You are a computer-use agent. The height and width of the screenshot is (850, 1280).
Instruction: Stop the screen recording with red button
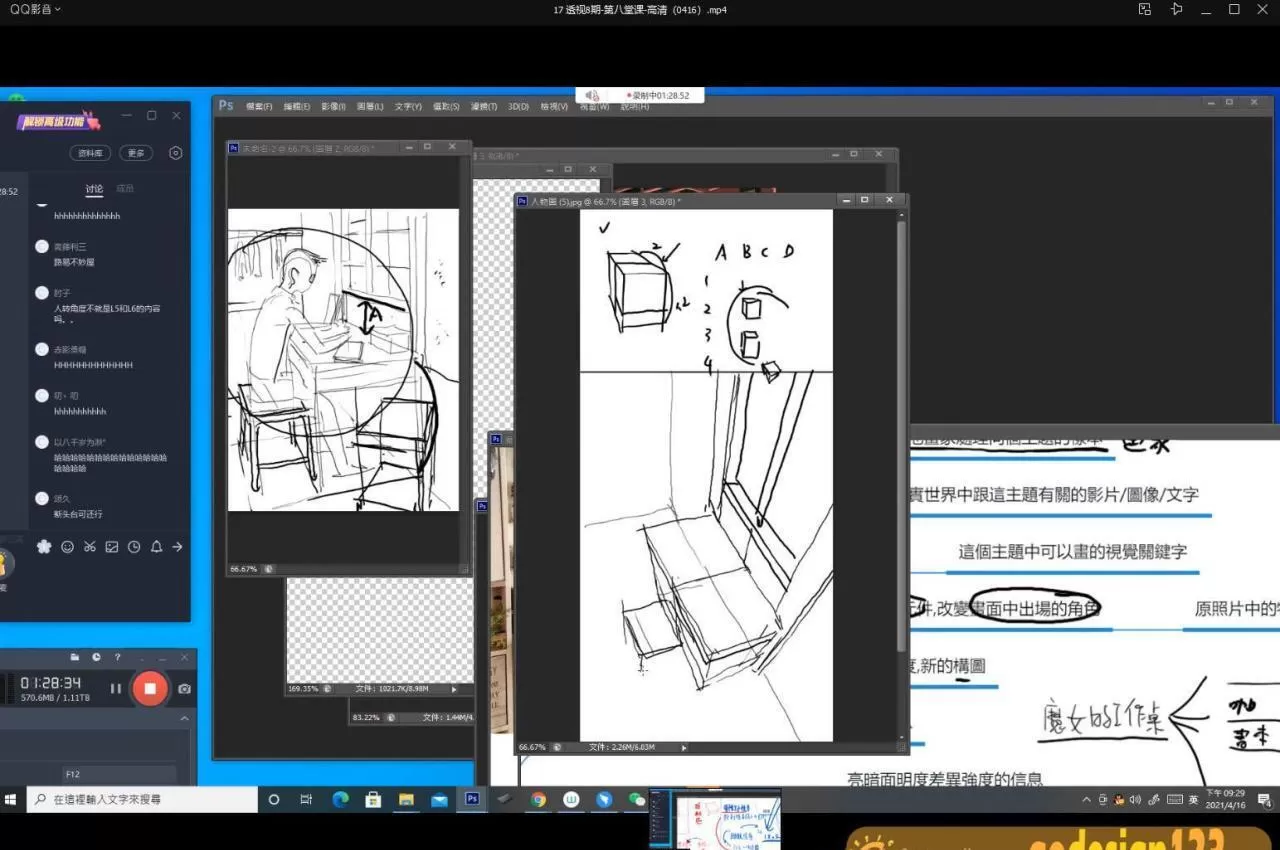(x=150, y=688)
